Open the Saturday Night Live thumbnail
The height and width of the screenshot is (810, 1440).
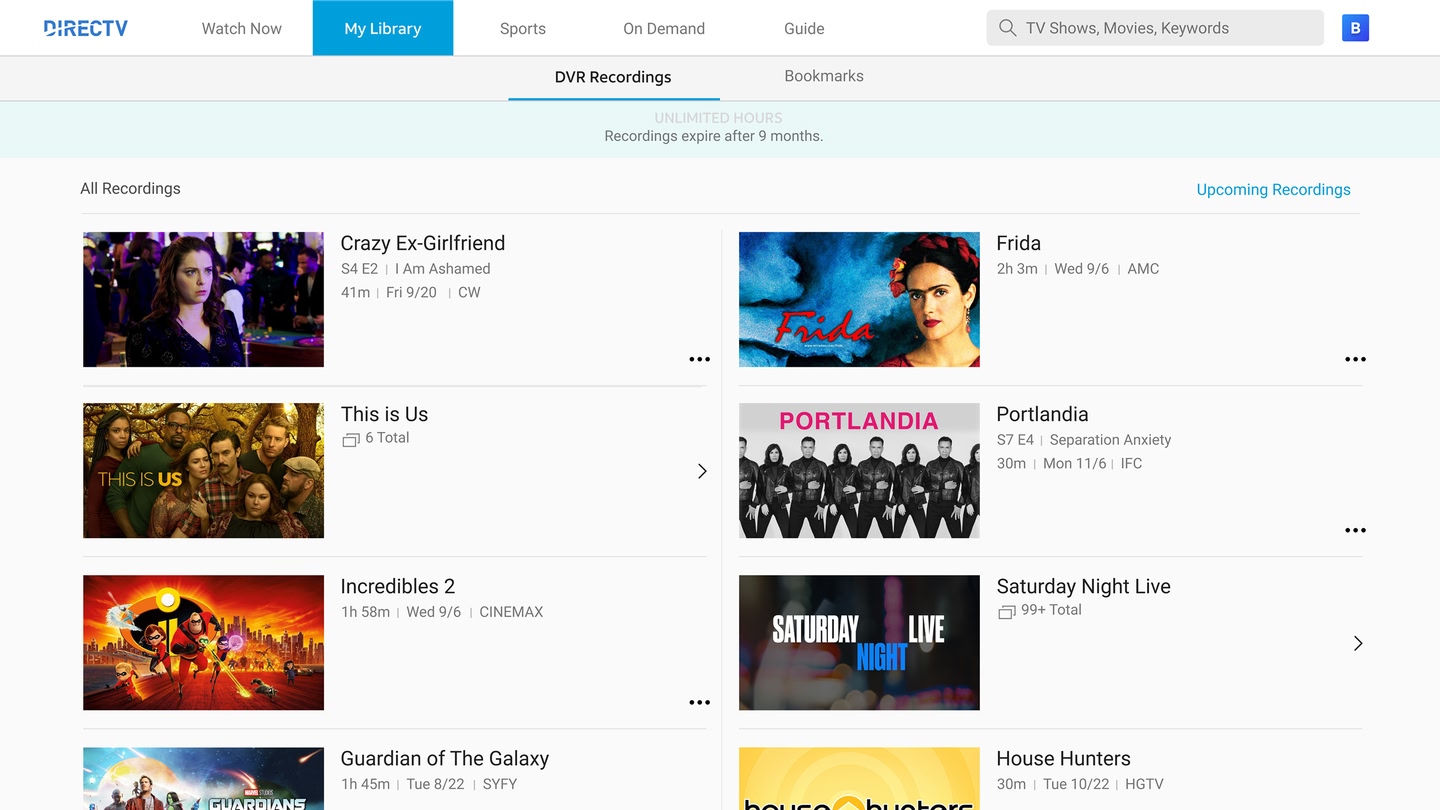click(x=859, y=642)
